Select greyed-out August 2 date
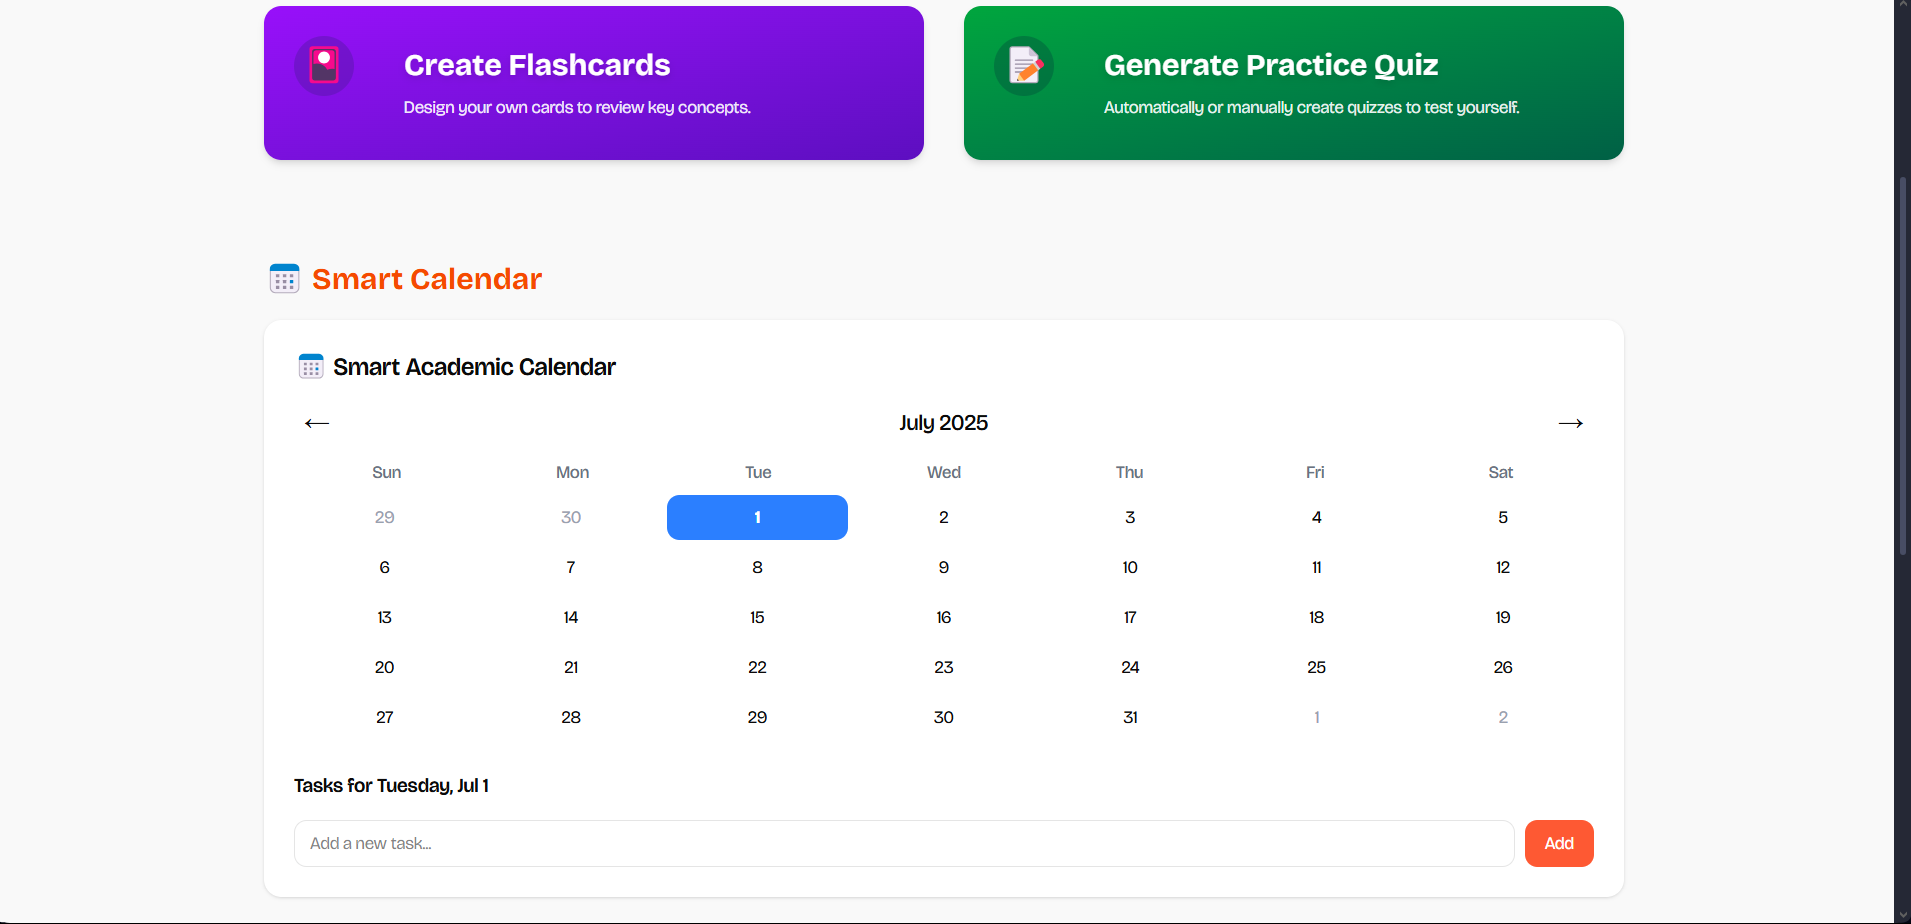Viewport: 1911px width, 924px height. click(x=1502, y=717)
